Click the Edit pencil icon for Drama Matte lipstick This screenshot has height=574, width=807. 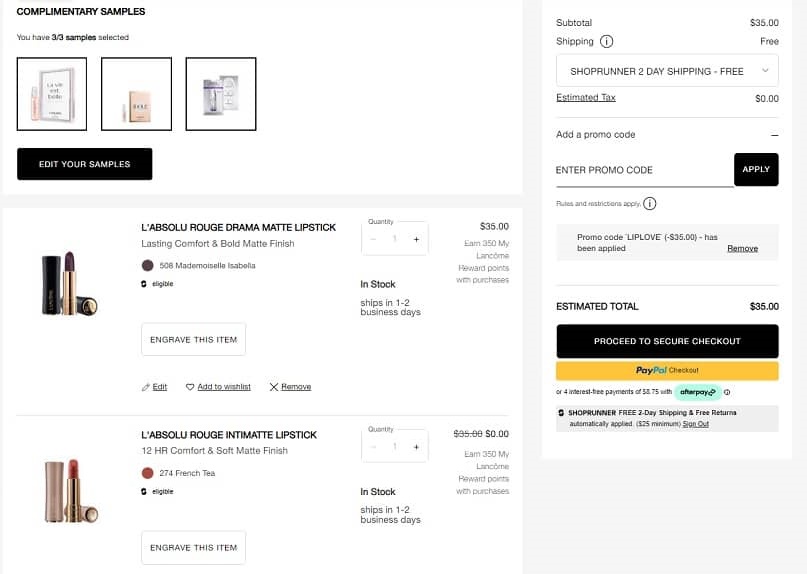coord(146,387)
